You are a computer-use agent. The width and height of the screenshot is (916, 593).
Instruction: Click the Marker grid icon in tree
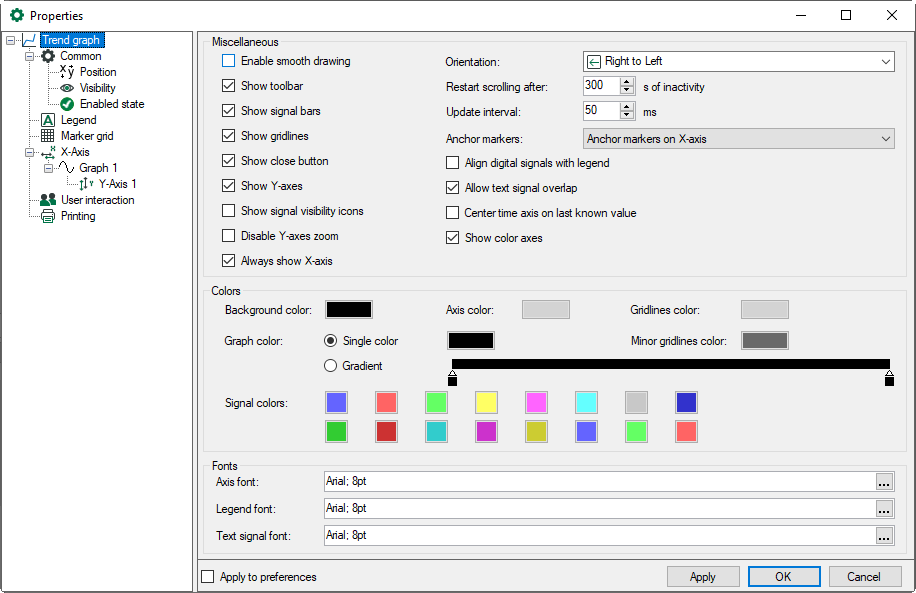[48, 136]
